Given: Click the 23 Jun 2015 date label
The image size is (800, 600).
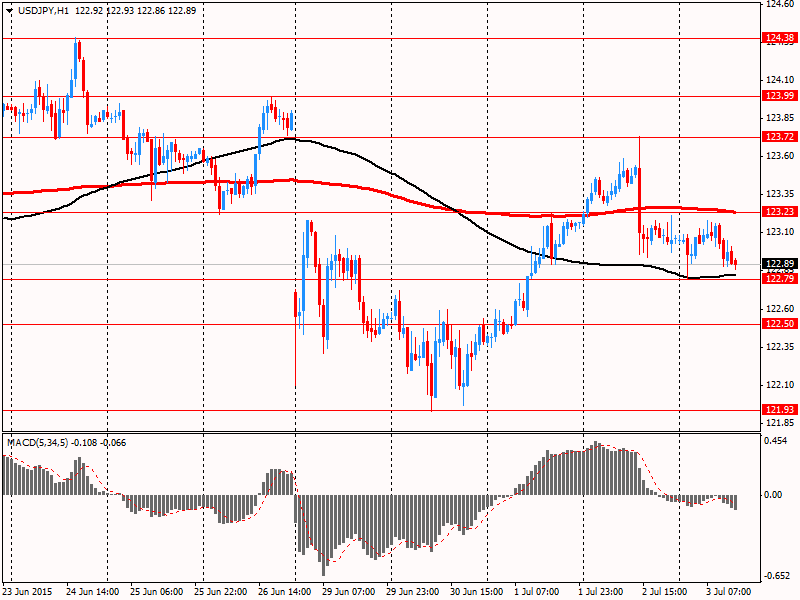Looking at the screenshot, I should click(x=27, y=591).
